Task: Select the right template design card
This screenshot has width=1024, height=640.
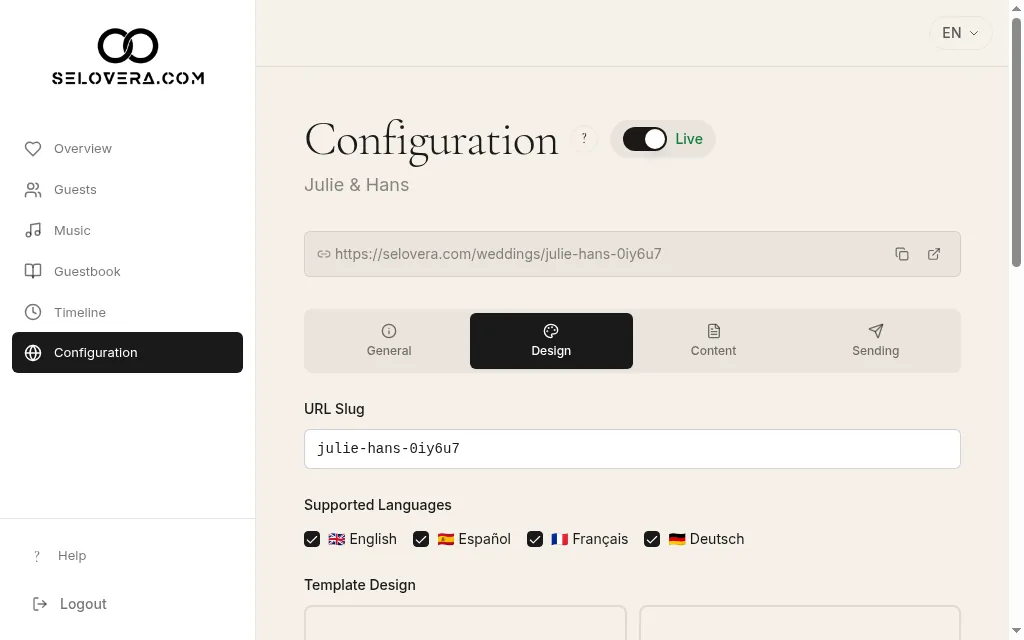Action: tap(800, 623)
